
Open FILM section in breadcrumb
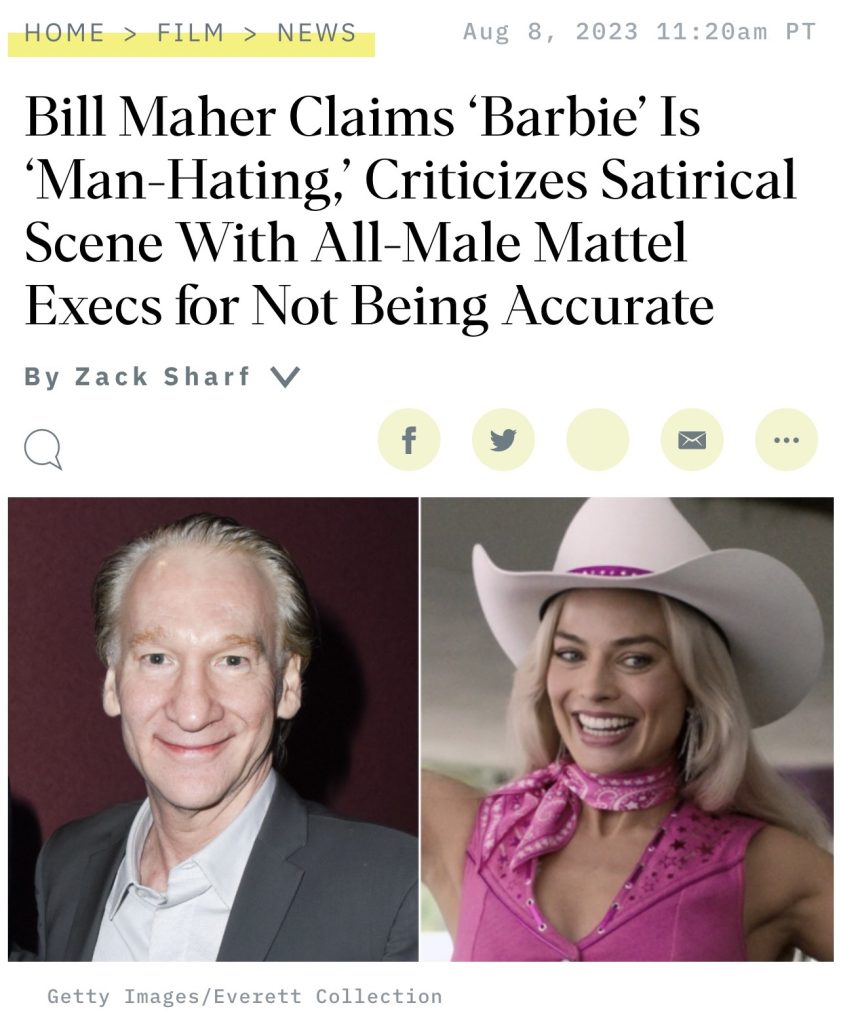190,32
